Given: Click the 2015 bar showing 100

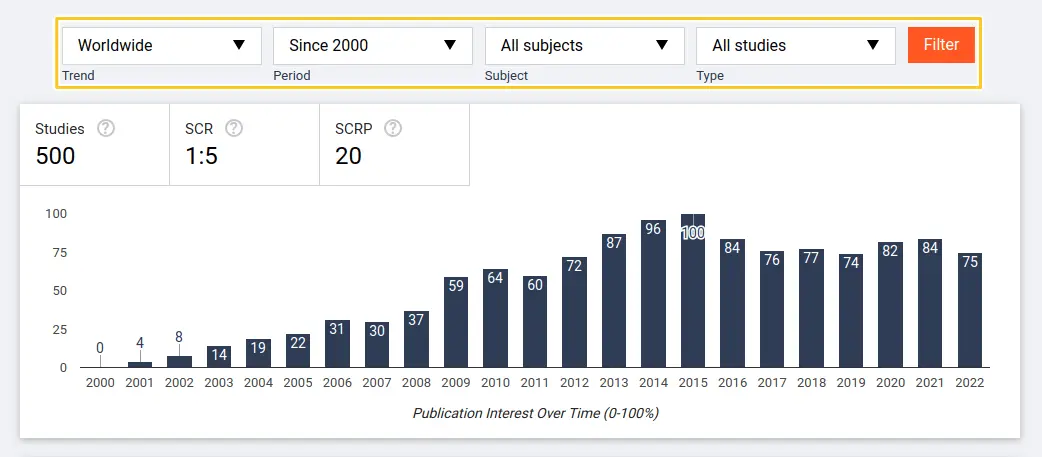Looking at the screenshot, I should point(693,291).
